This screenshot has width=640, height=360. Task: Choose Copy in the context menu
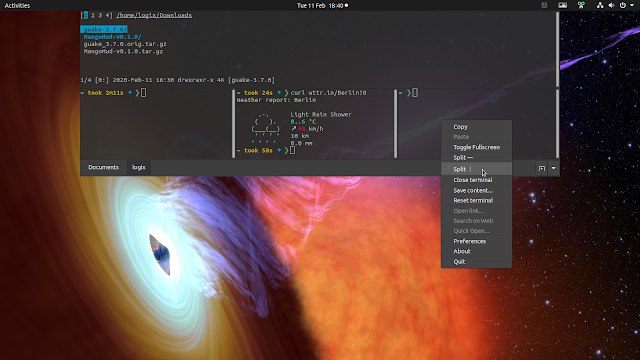coord(476,127)
